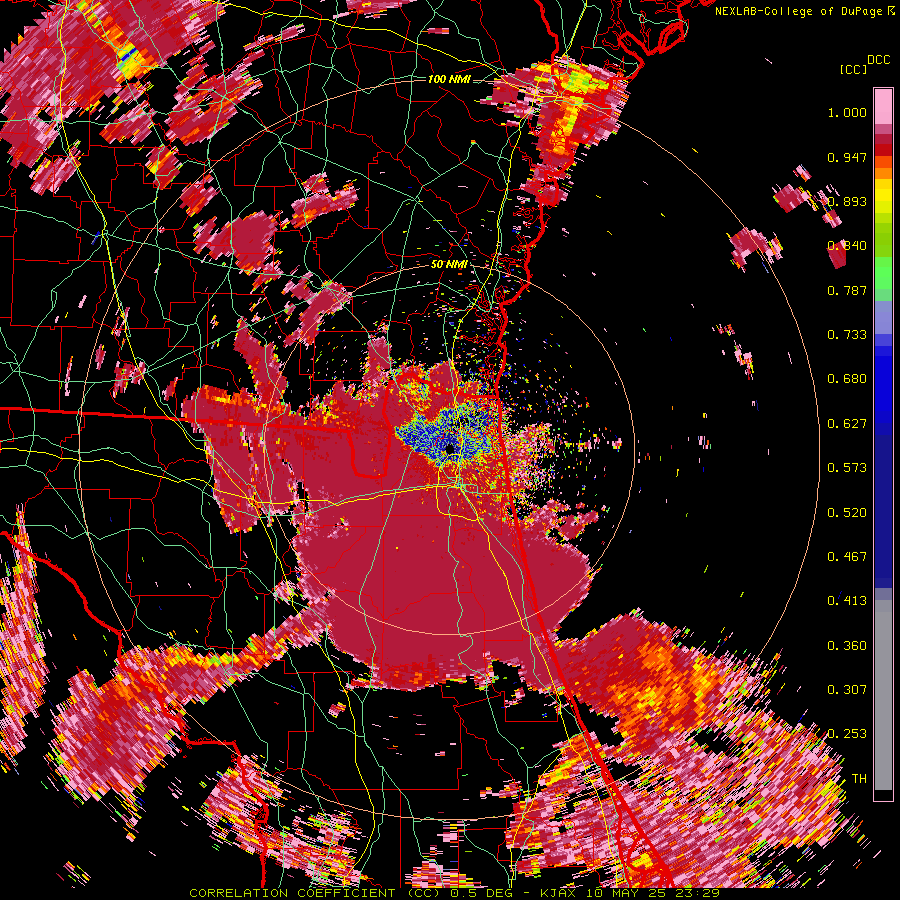Image resolution: width=900 pixels, height=900 pixels.
Task: Click the 0.787 scale value
Action: tap(847, 290)
